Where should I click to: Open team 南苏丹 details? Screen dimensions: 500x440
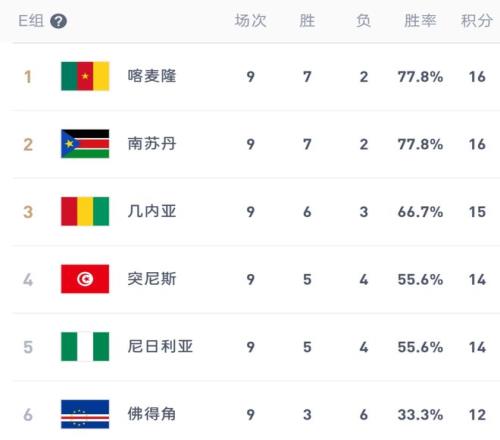click(x=152, y=144)
